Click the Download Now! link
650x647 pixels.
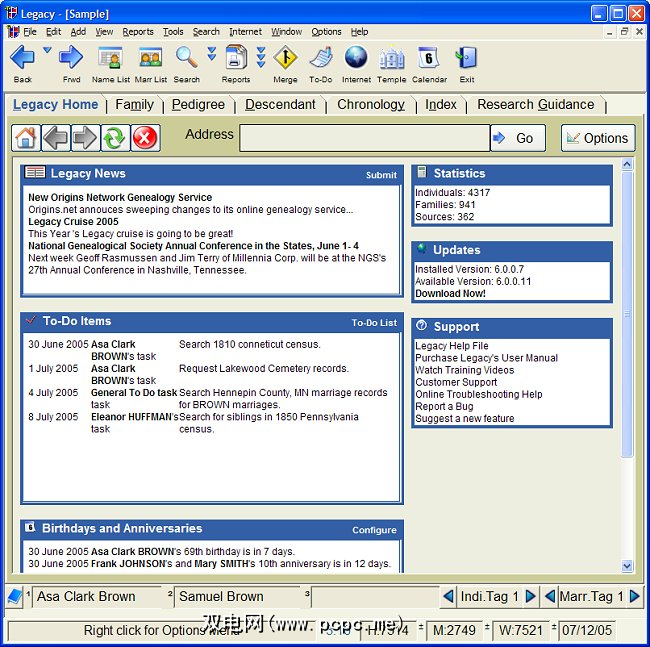coord(450,293)
